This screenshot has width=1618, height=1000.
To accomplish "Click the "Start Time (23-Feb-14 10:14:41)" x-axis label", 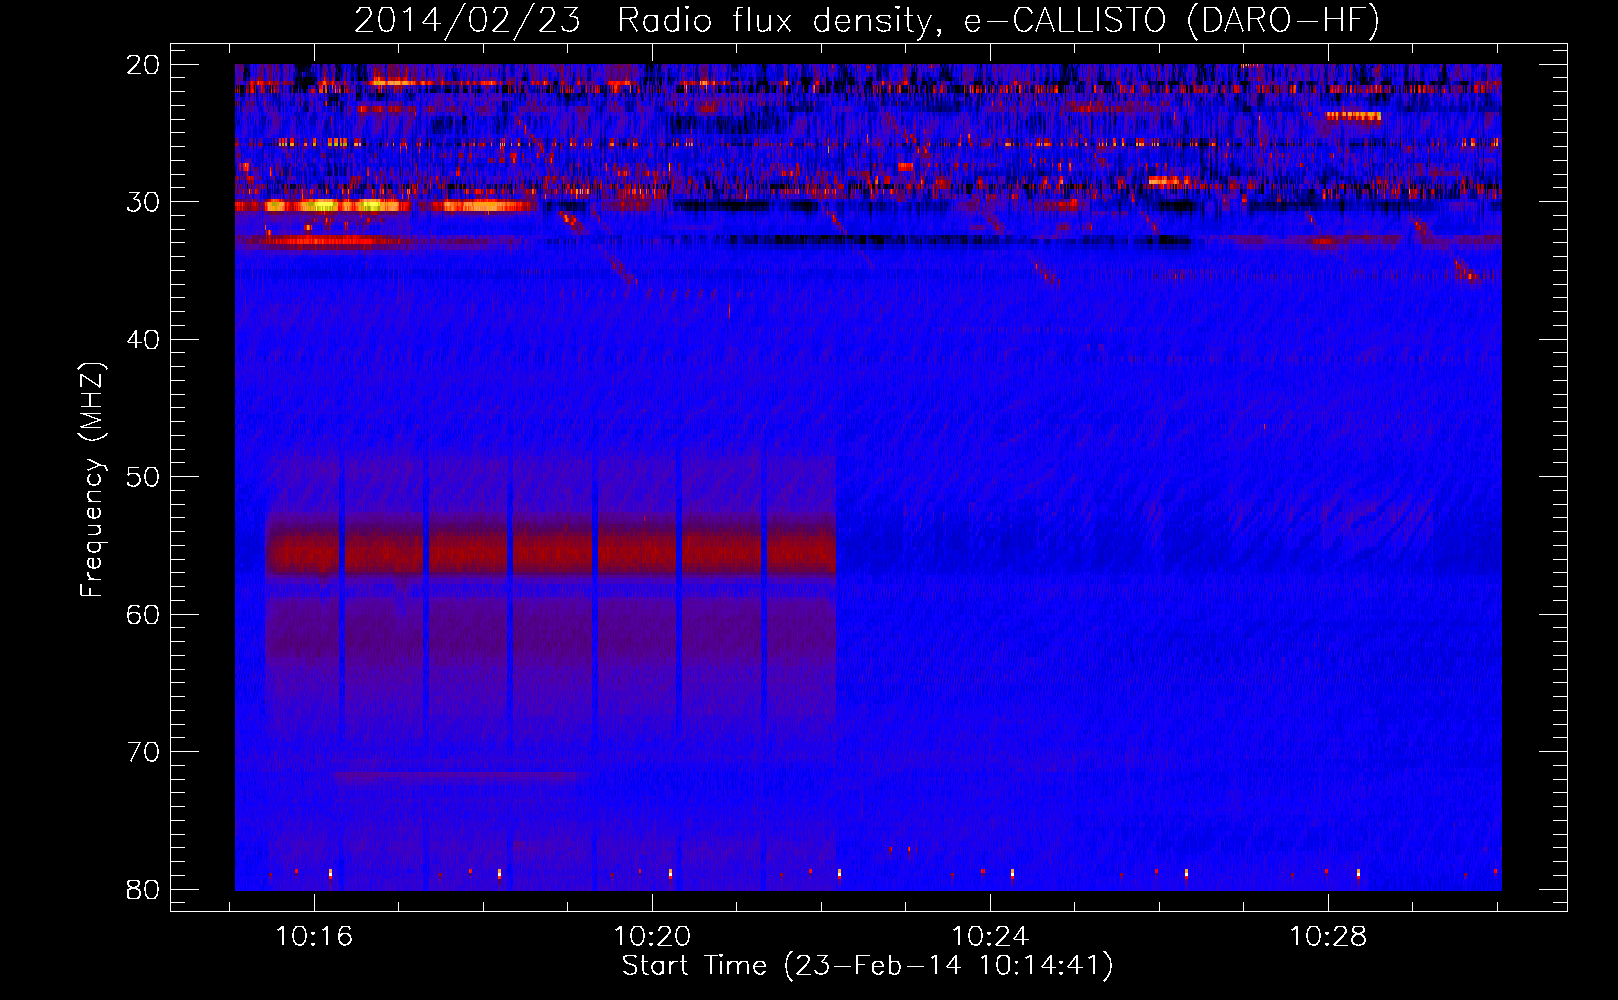I will click(x=867, y=966).
